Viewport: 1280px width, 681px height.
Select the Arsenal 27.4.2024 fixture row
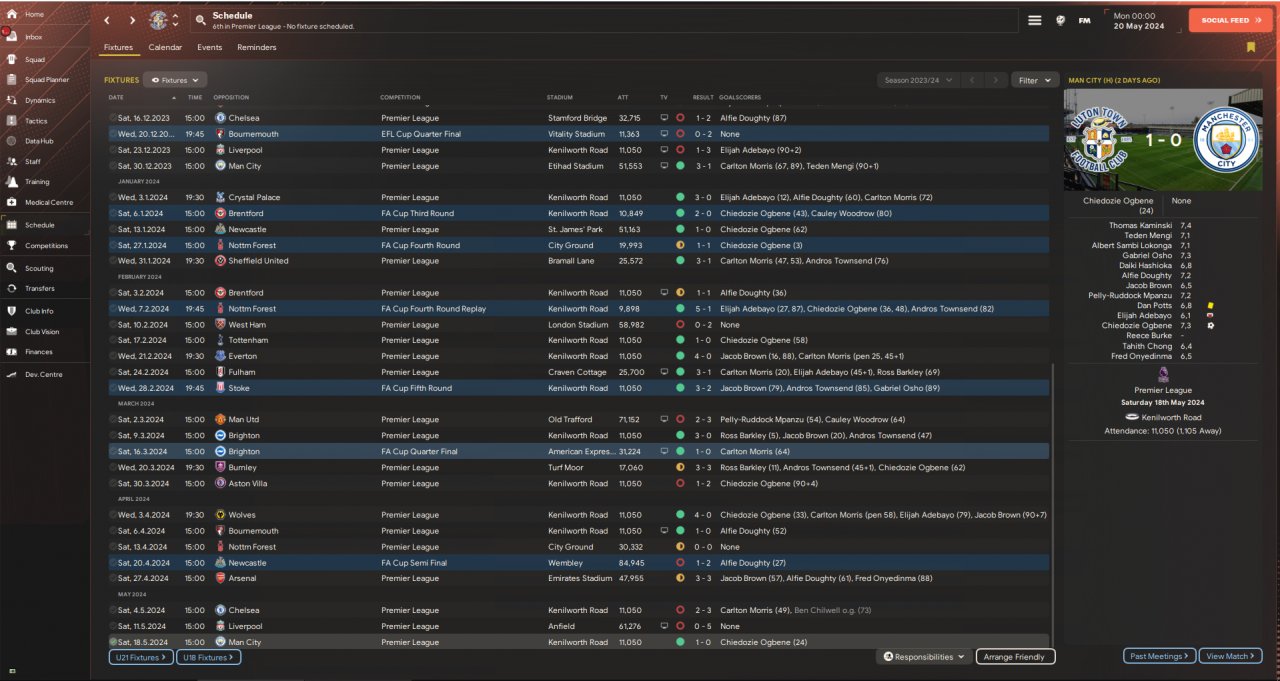tap(578, 578)
